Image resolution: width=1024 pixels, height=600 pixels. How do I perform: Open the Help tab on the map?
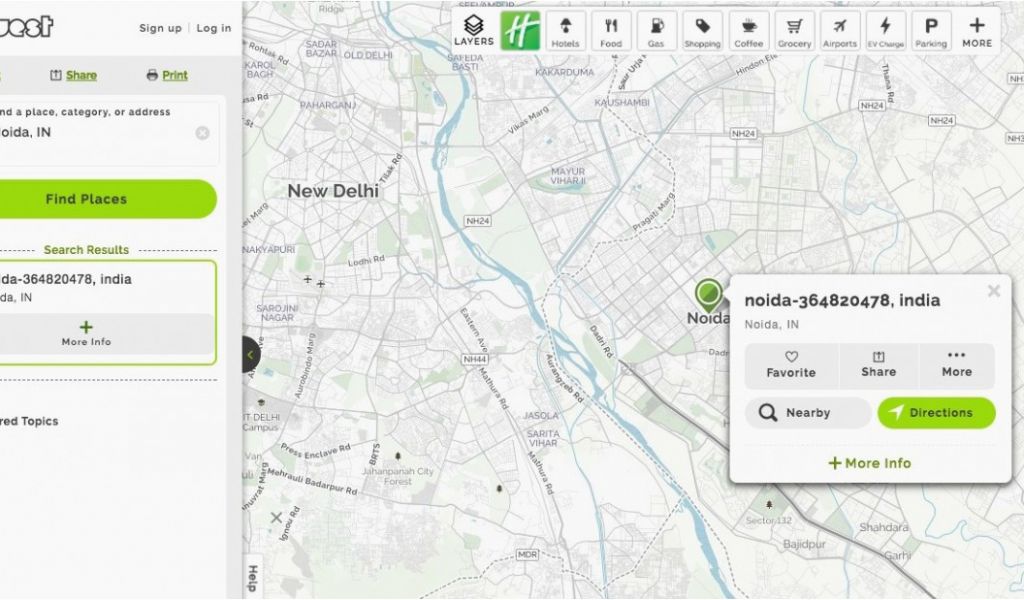(x=253, y=578)
